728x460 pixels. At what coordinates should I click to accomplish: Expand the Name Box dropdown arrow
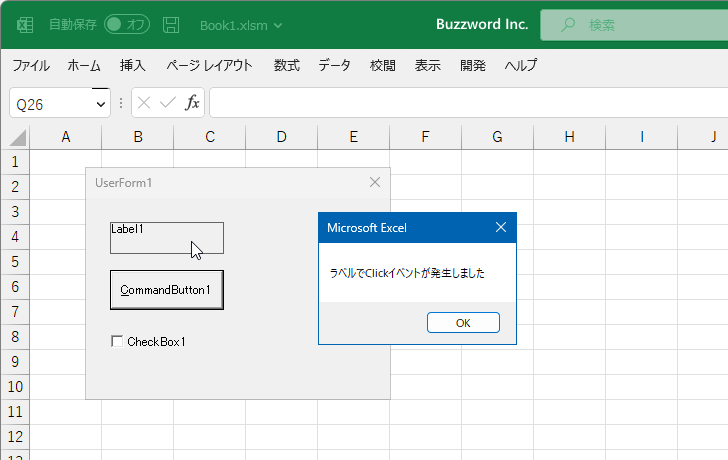(100, 104)
